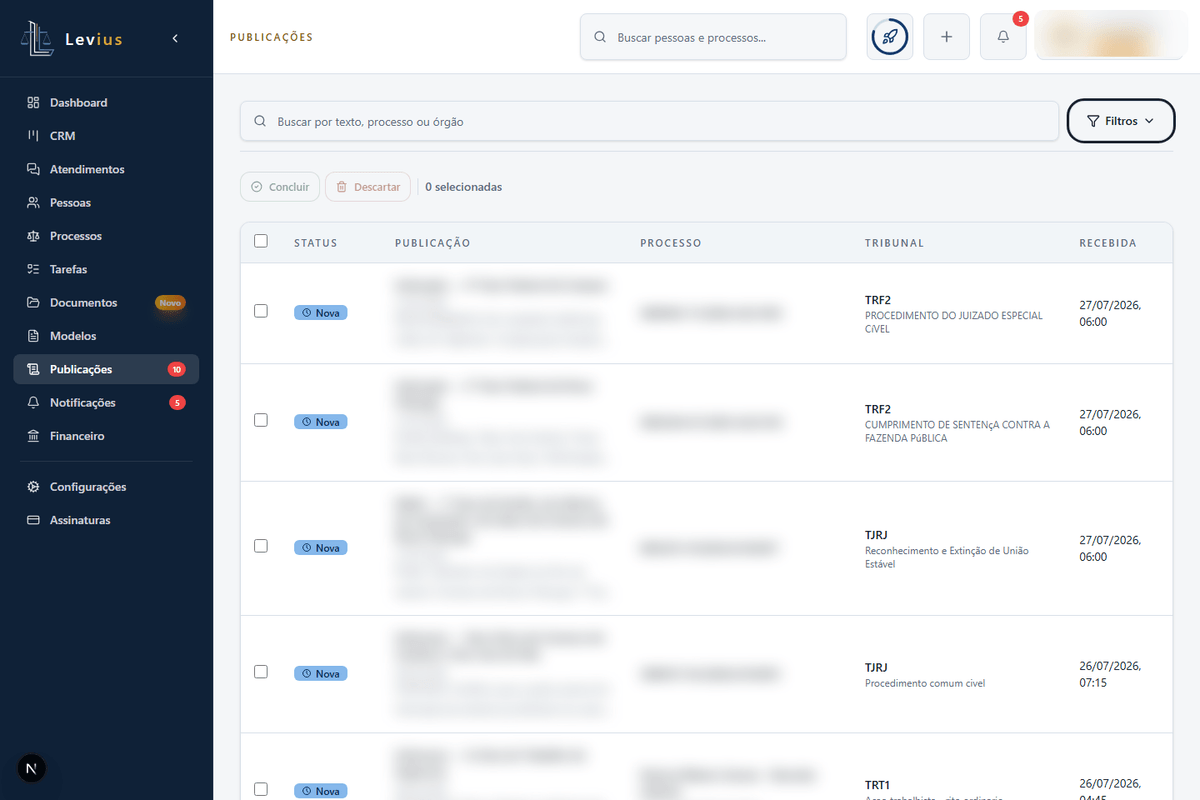Open the rocket progress icon
Image resolution: width=1200 pixels, height=800 pixels.
click(890, 37)
